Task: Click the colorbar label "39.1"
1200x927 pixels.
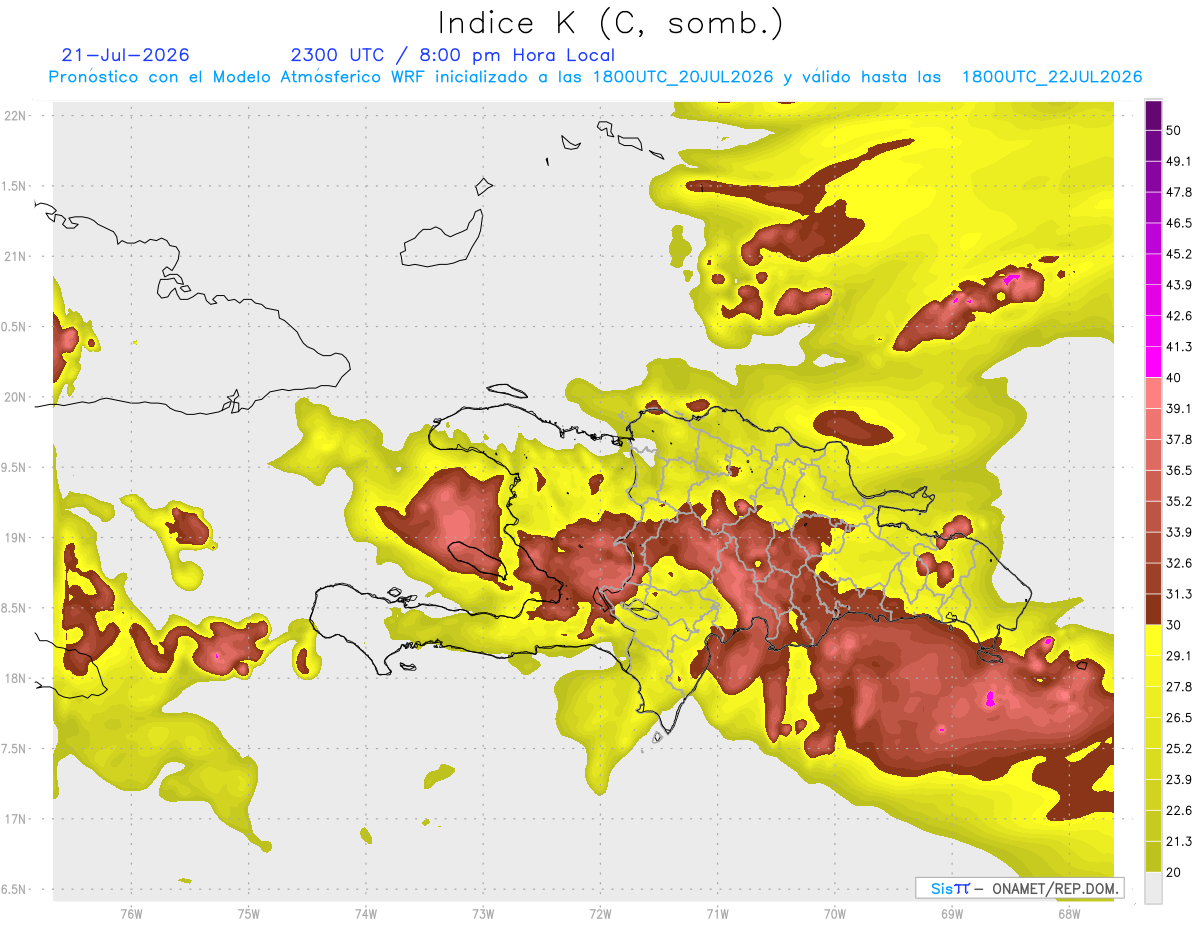Action: [x=1179, y=408]
